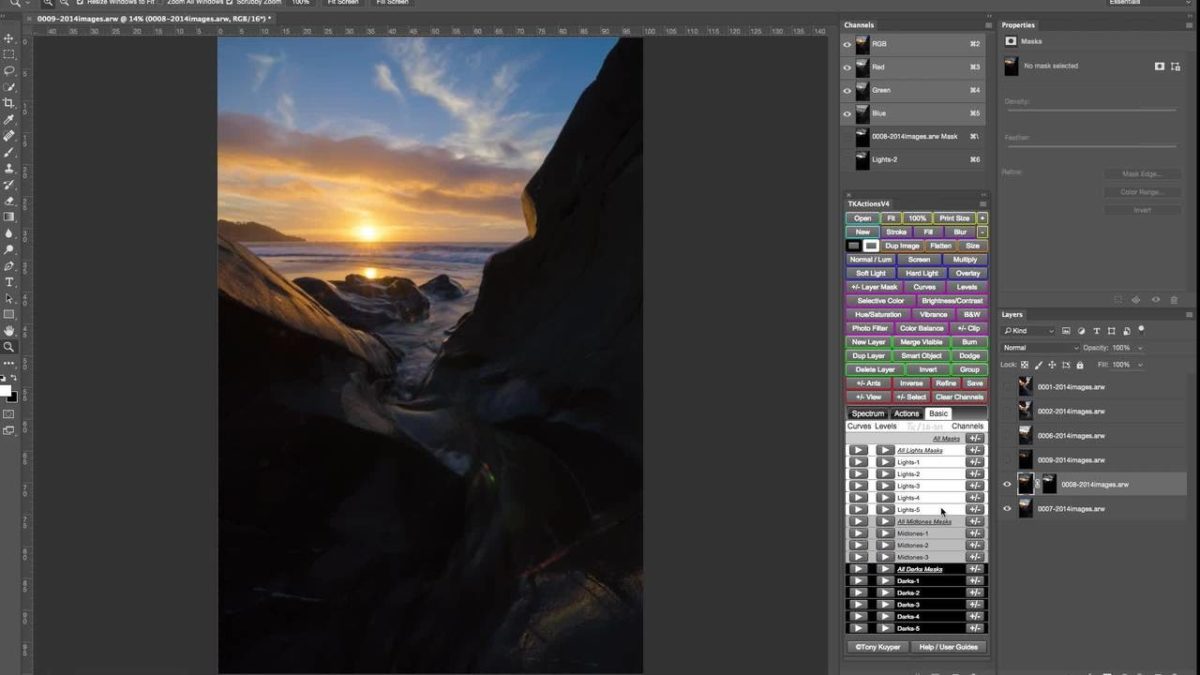Screen dimensions: 1200x675
Task: Select the Move tool
Action: [x=9, y=39]
